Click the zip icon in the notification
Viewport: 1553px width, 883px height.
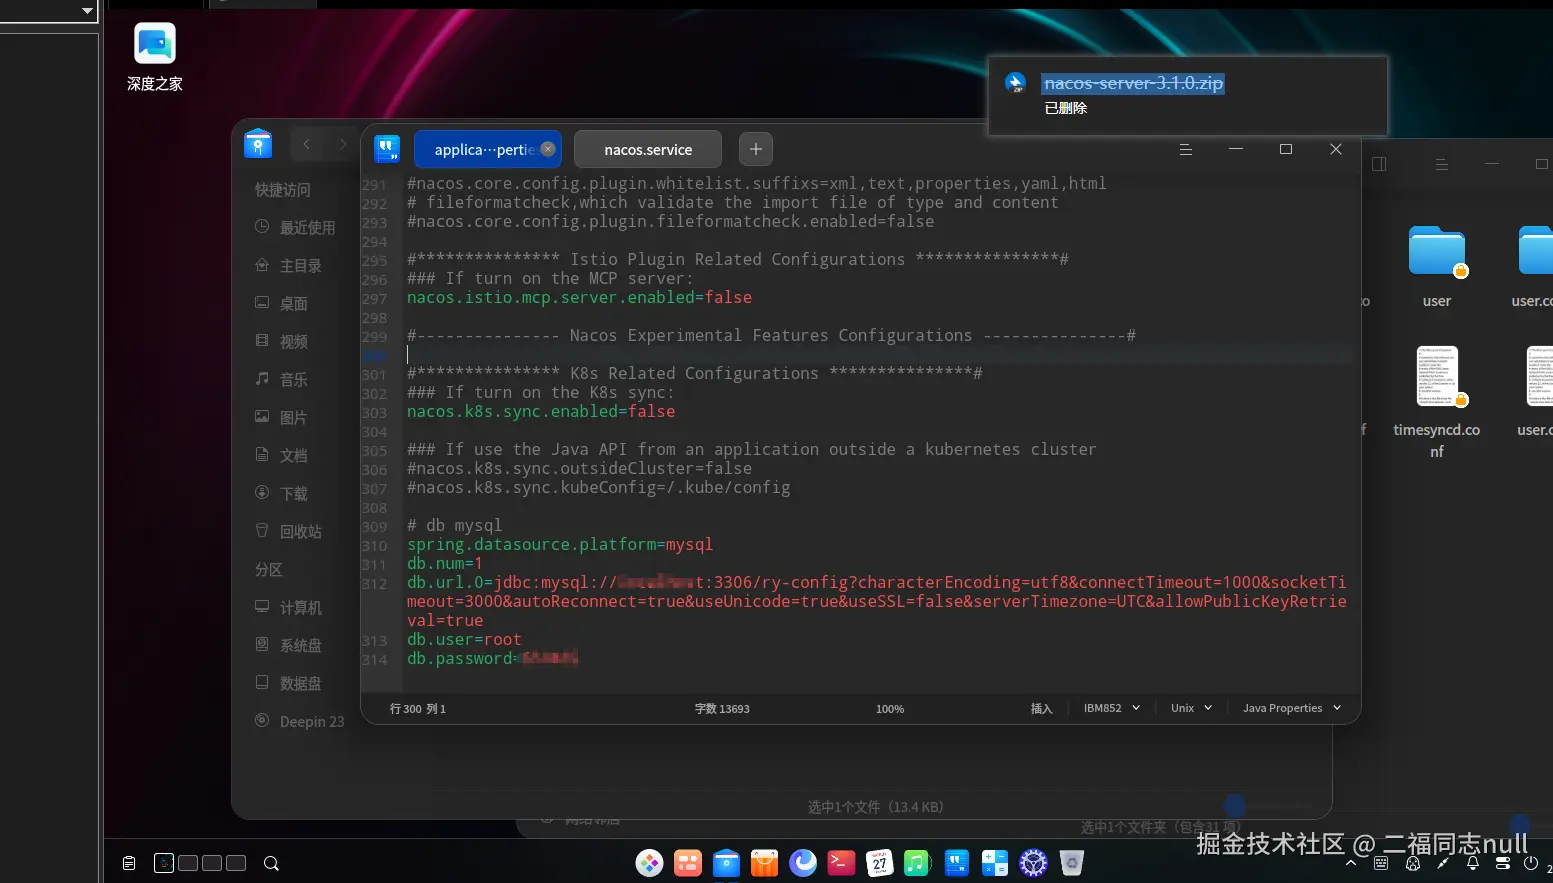point(1015,83)
